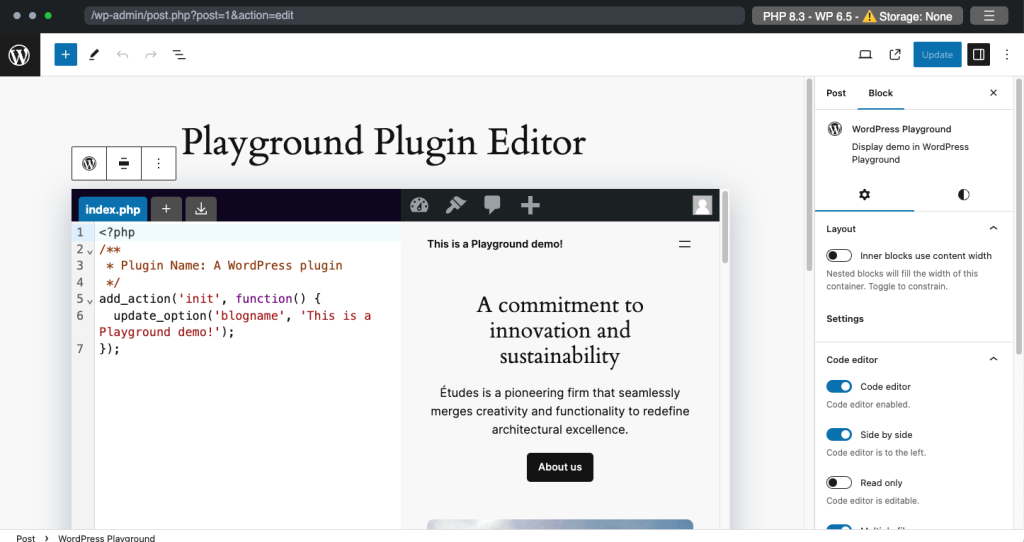Click the About us button

coord(560,467)
